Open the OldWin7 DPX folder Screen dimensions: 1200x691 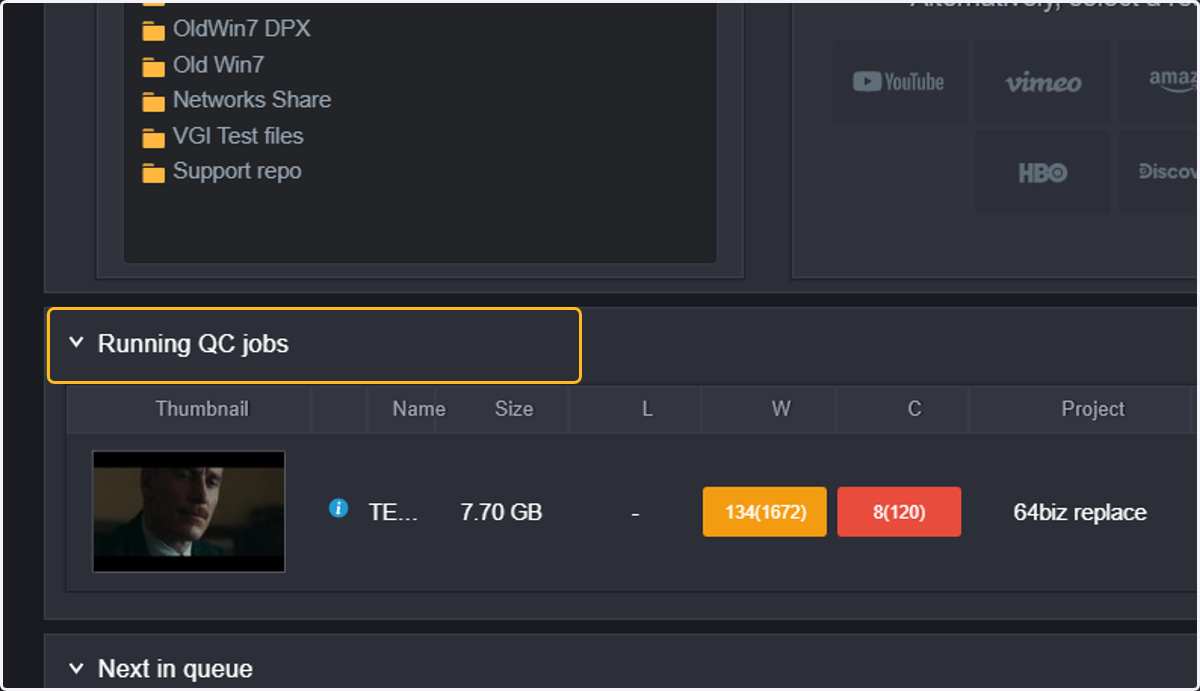point(241,29)
